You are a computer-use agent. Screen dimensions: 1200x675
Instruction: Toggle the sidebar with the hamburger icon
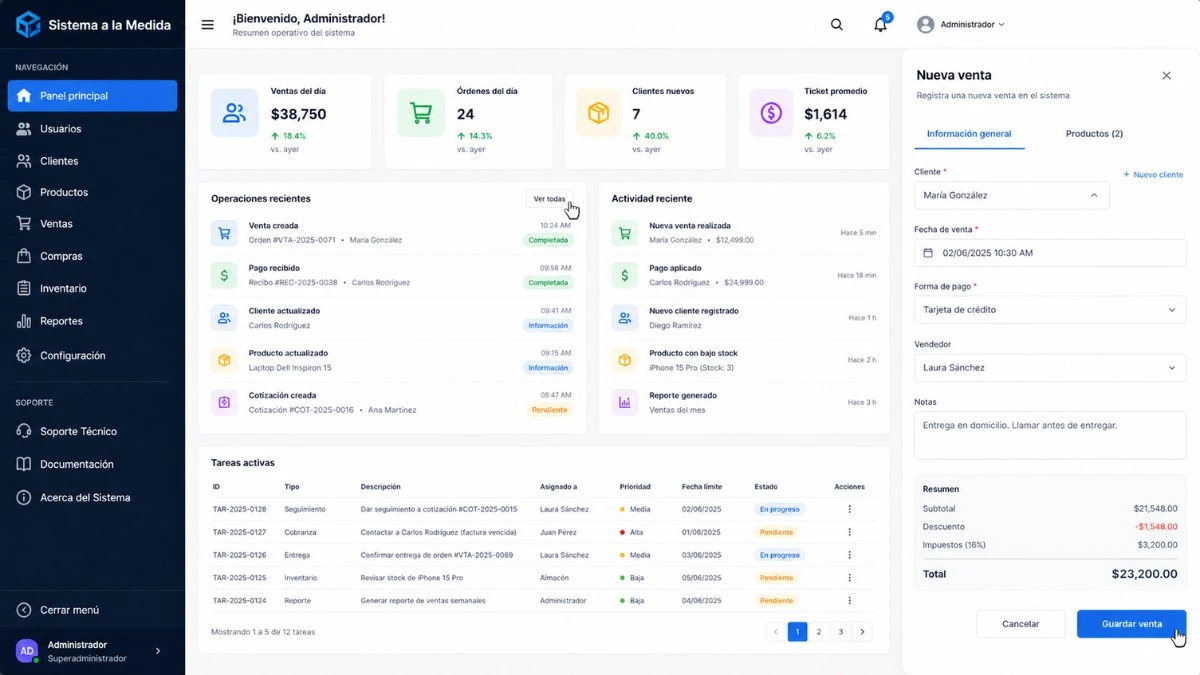207,23
